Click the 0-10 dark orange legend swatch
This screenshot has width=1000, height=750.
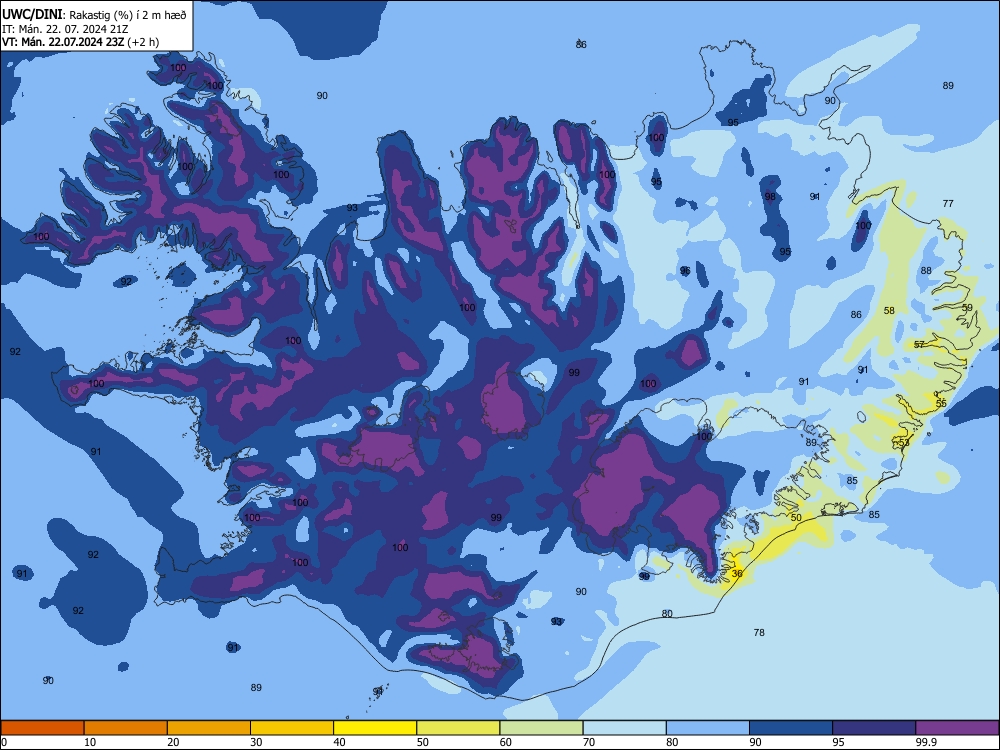(x=42, y=728)
